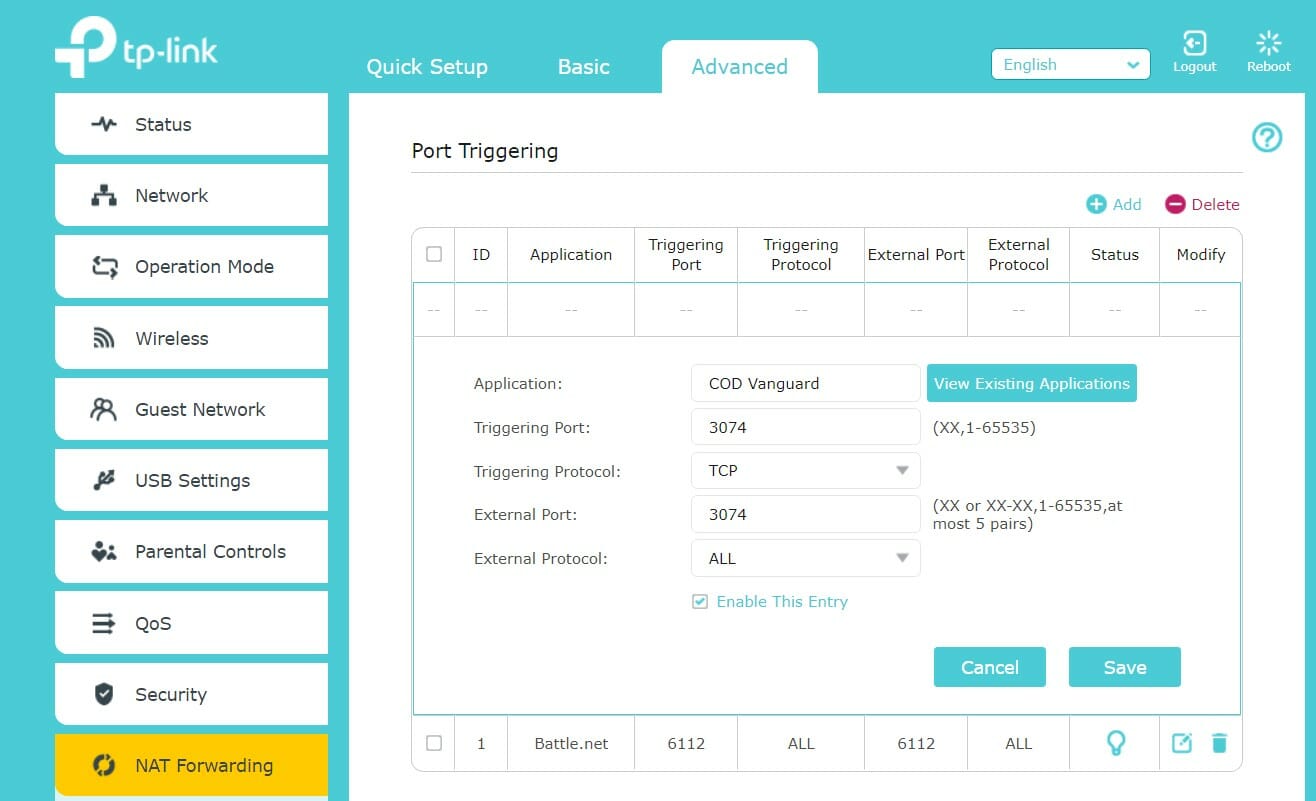Click the Triggering Port input field
1316x801 pixels.
(805, 427)
